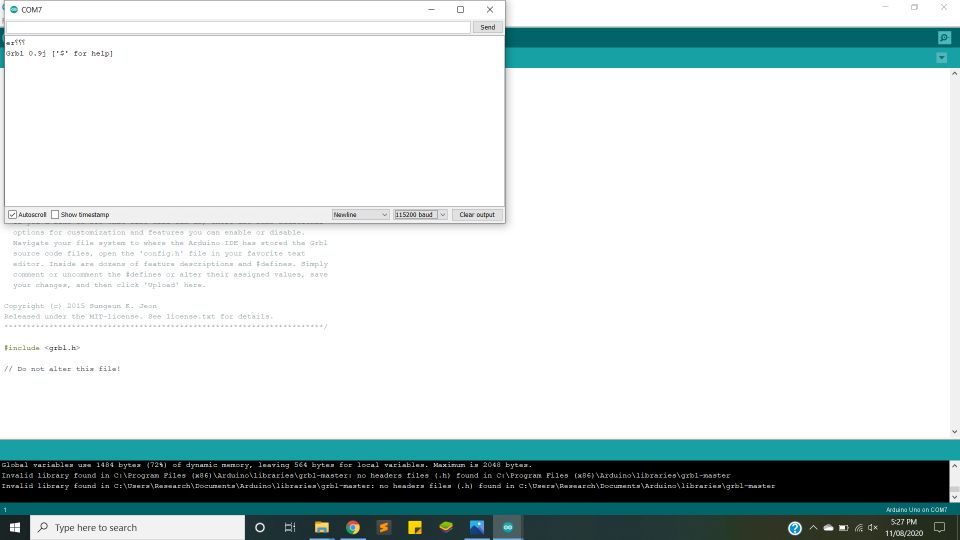
Task: Click the blue help question mark tray icon
Action: click(795, 528)
